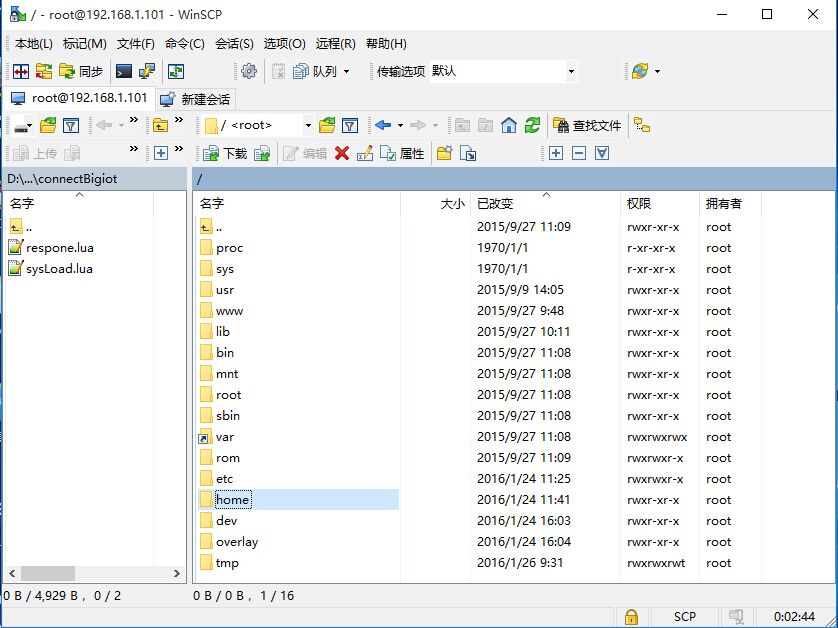Open the transfer settings combo box 默认
This screenshot has height=628, width=838.
503,71
